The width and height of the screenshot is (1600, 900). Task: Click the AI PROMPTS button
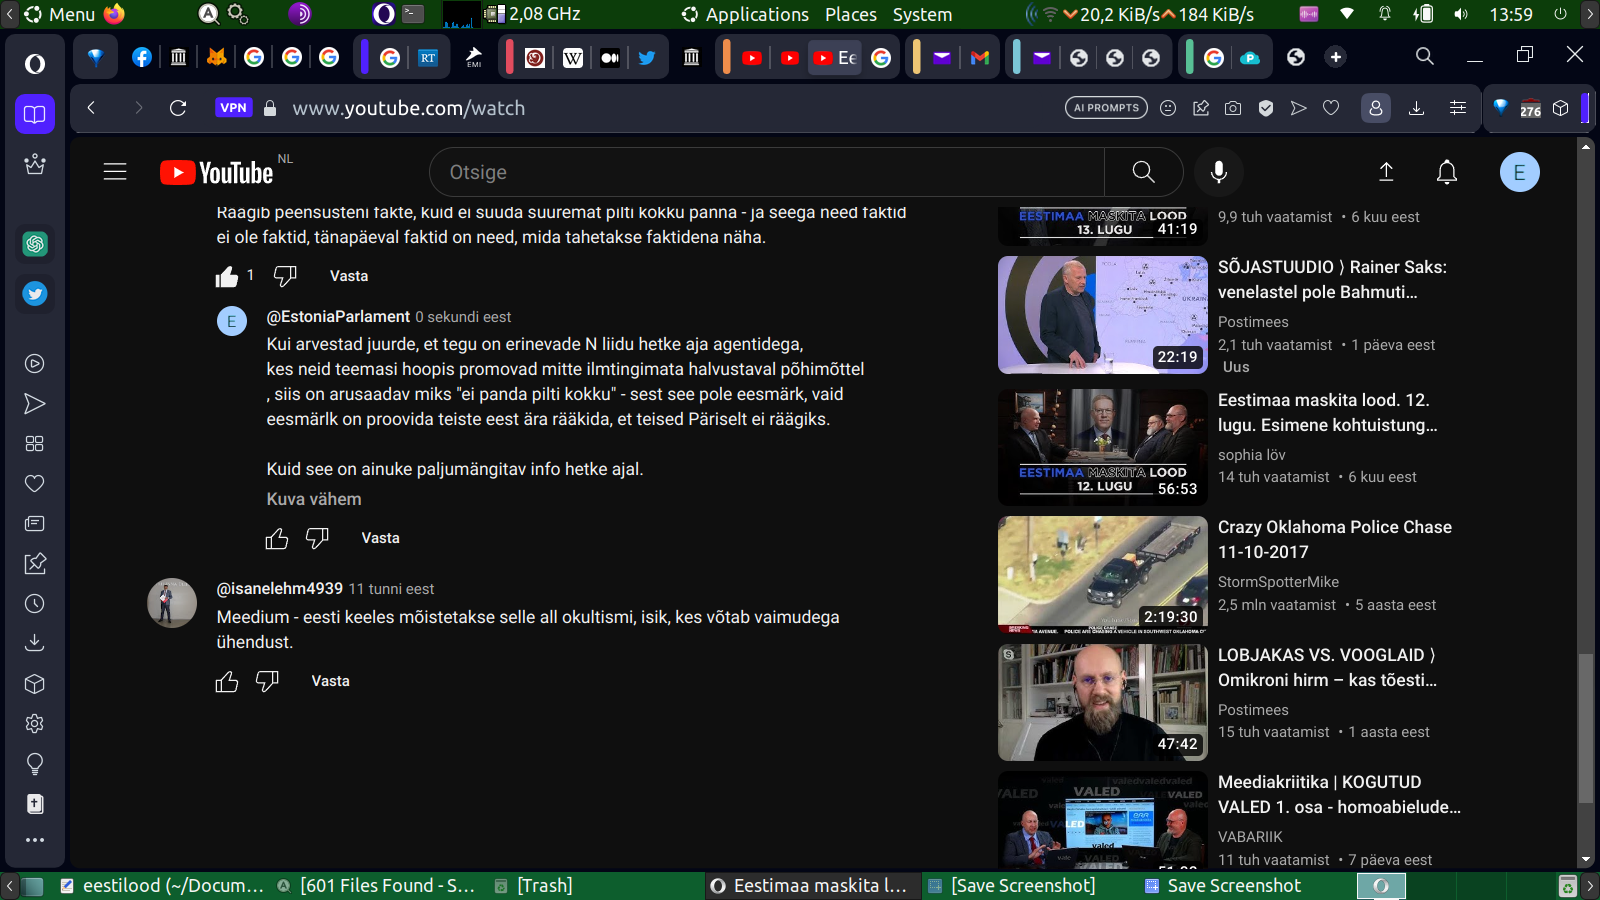pyautogui.click(x=1106, y=108)
